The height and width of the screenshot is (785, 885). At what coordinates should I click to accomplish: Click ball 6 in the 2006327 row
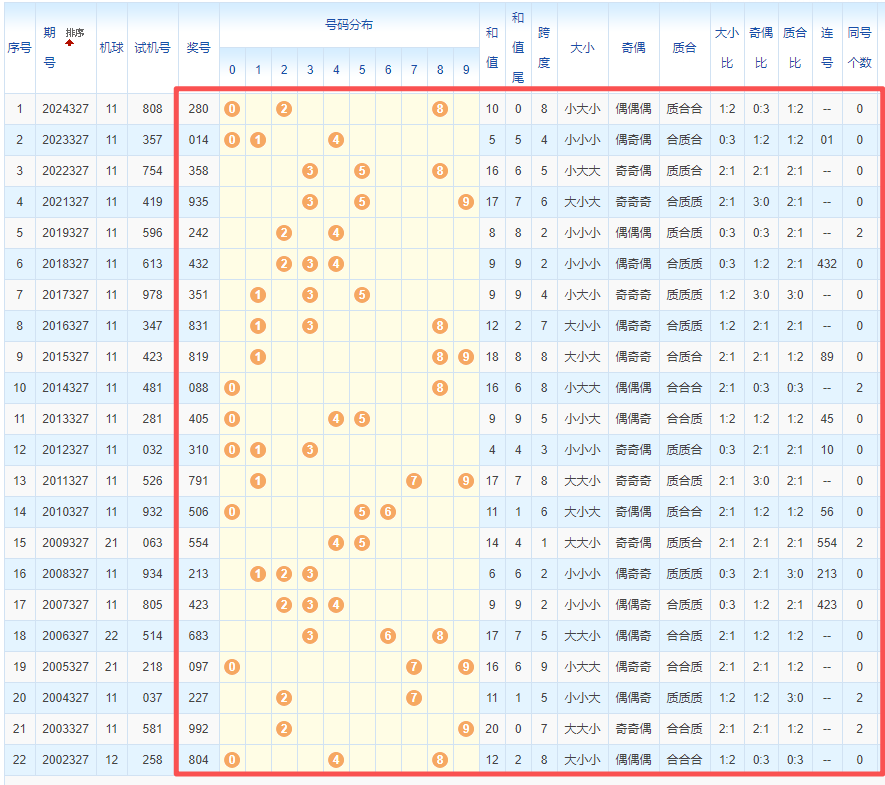388,636
